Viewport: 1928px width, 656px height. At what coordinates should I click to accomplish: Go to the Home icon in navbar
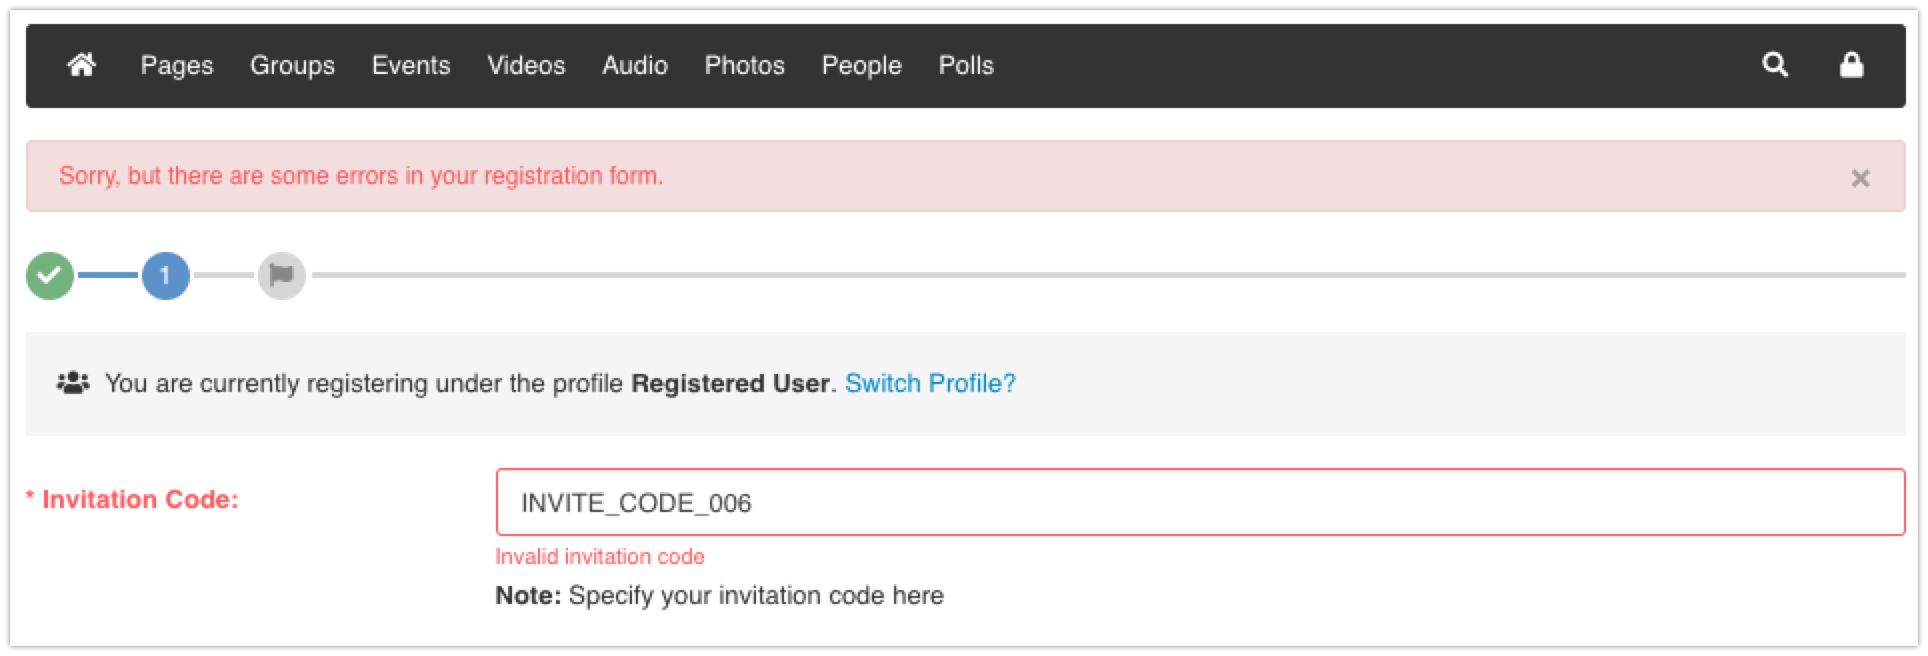(x=82, y=65)
